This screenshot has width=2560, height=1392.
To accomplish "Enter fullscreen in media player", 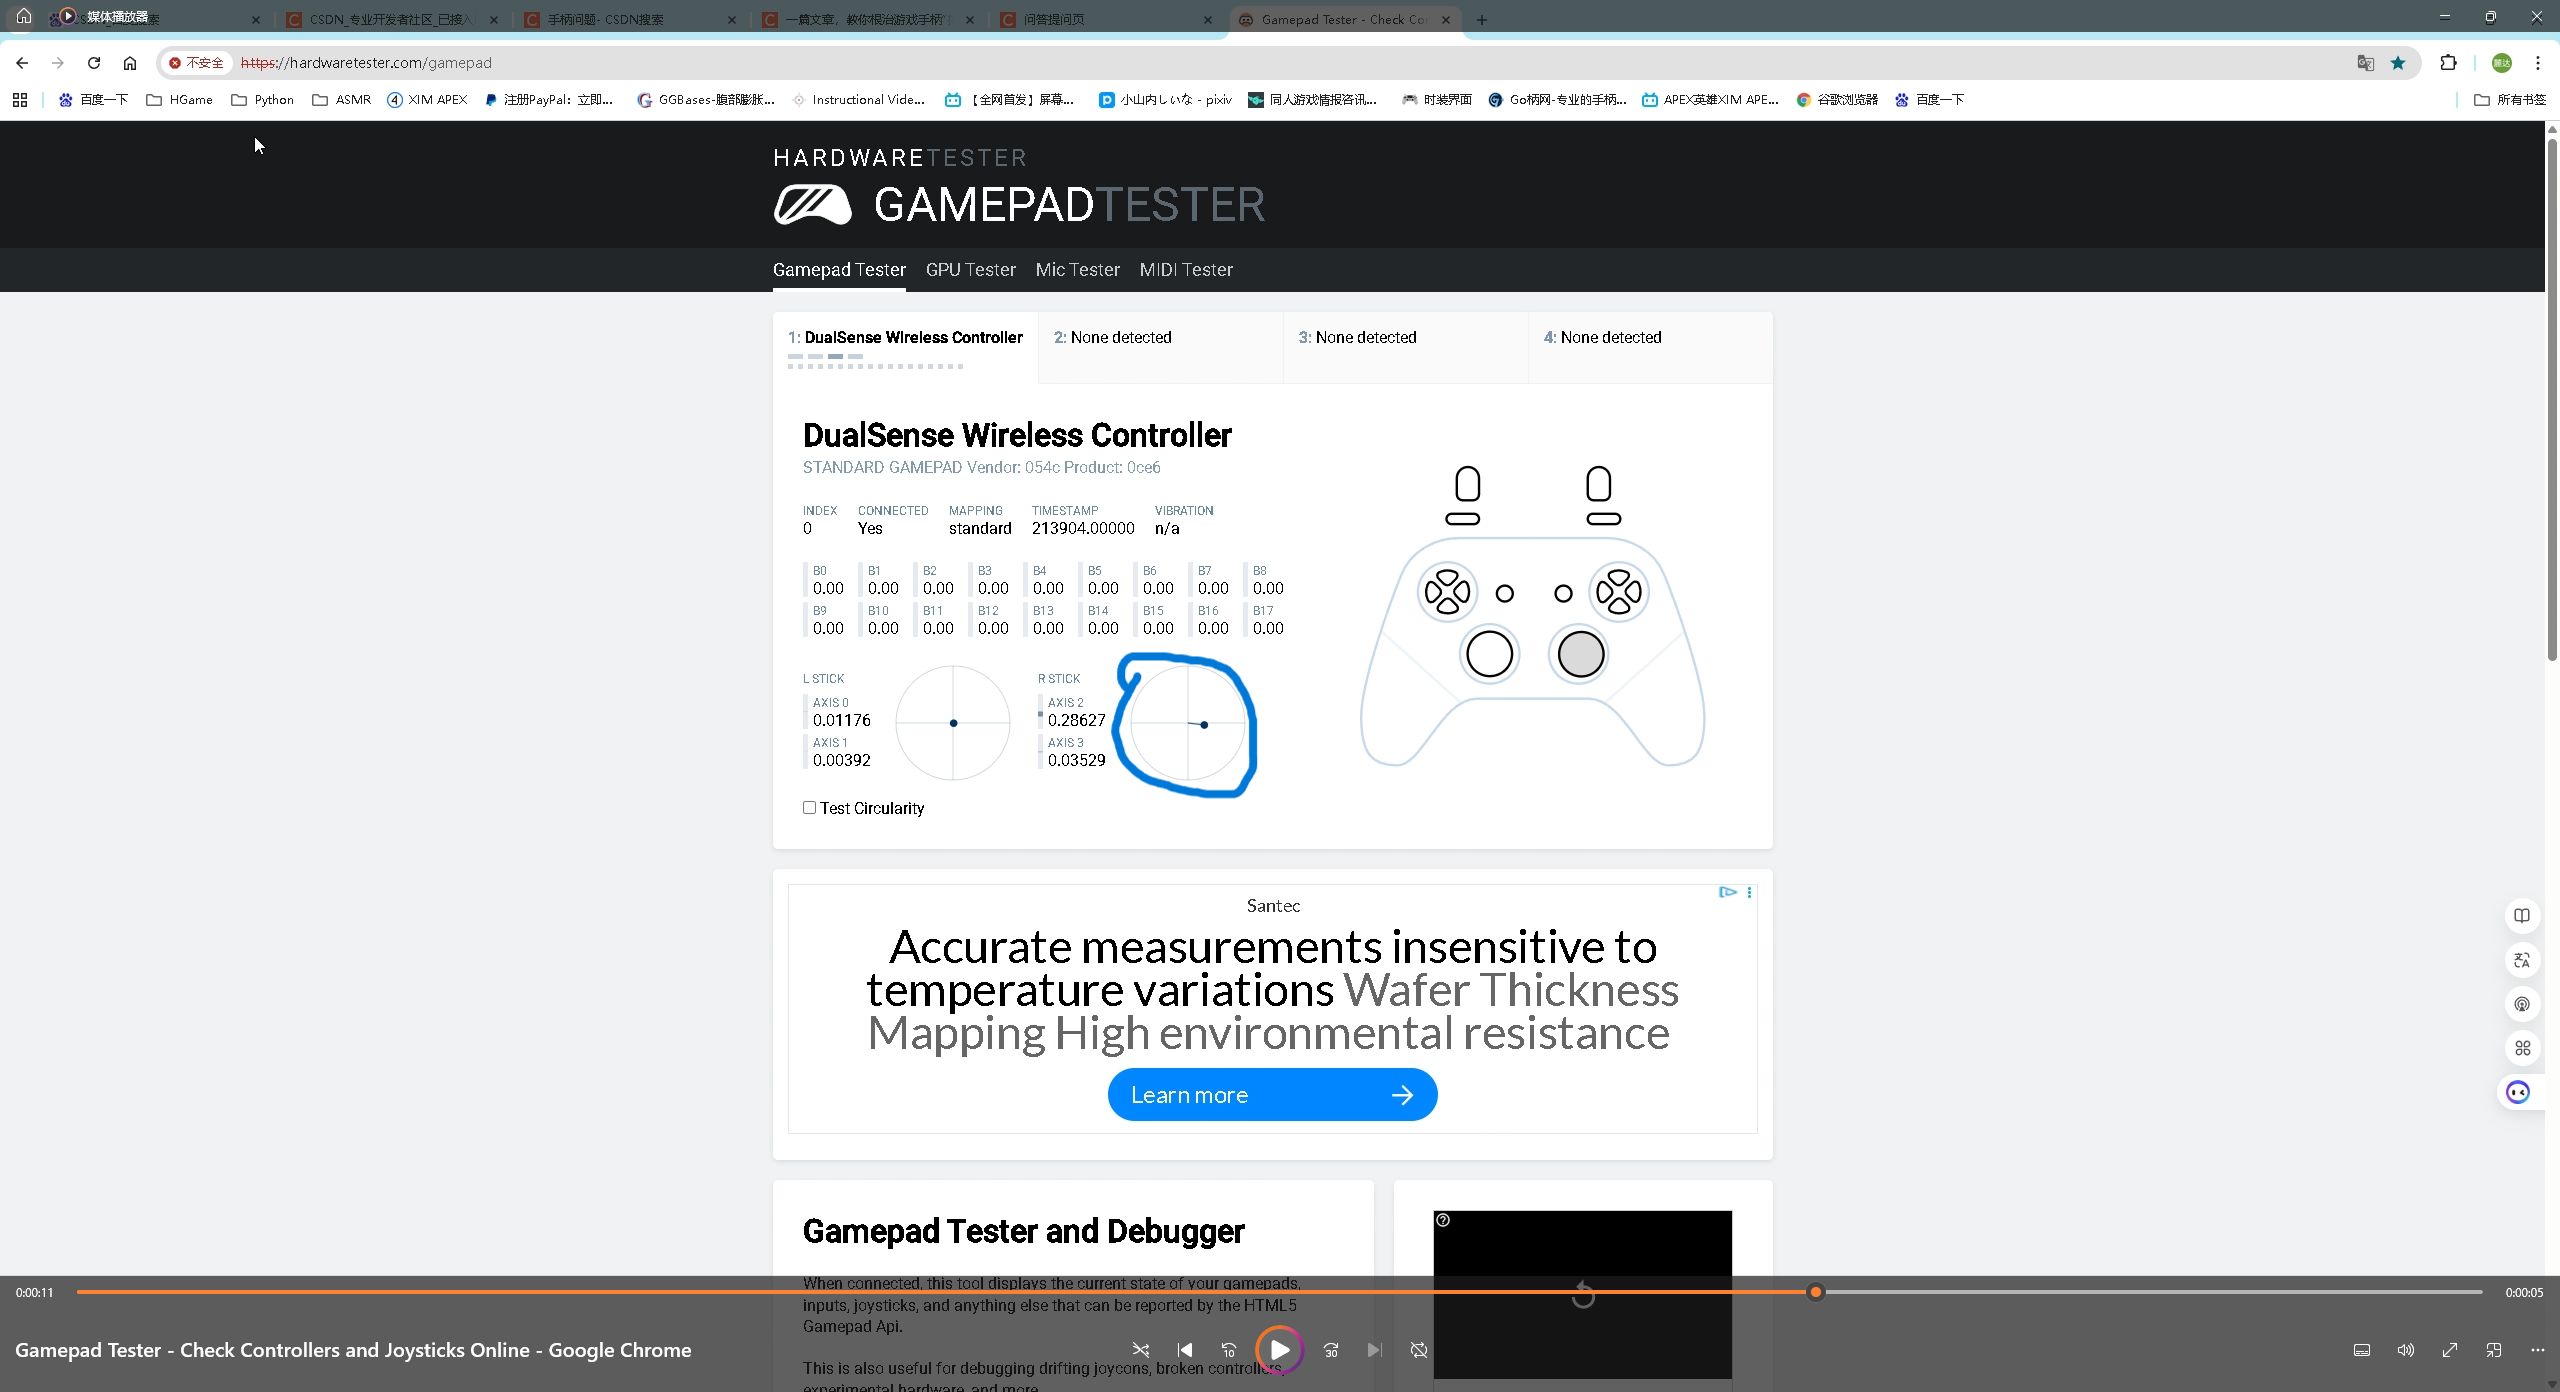I will (x=2449, y=1350).
